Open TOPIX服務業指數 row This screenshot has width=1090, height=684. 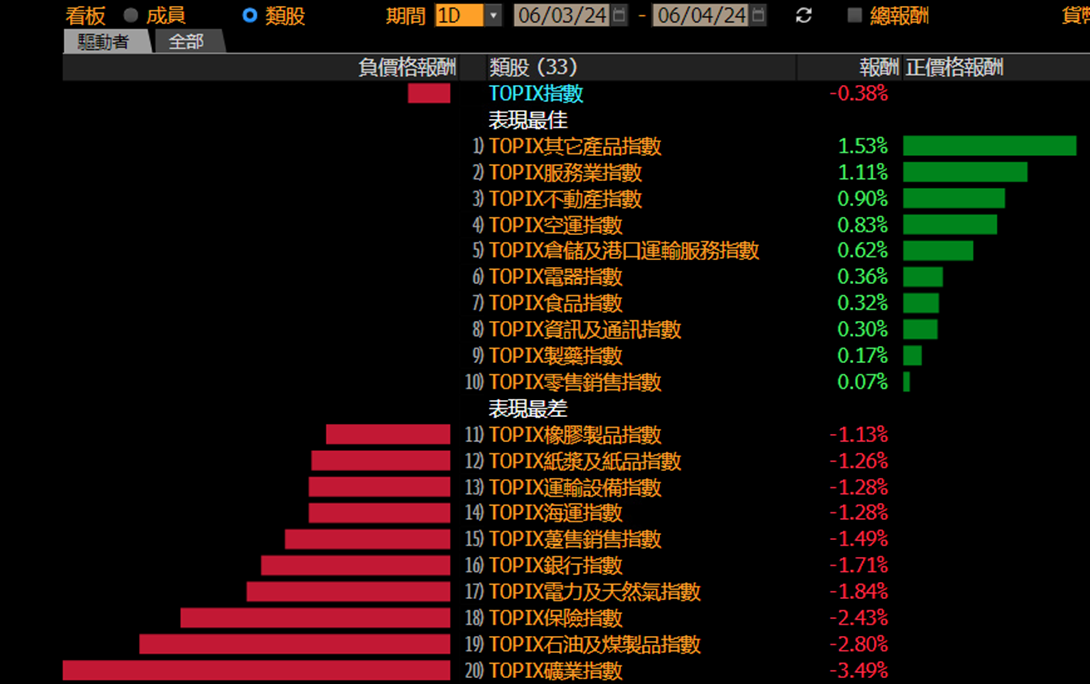pyautogui.click(x=565, y=172)
